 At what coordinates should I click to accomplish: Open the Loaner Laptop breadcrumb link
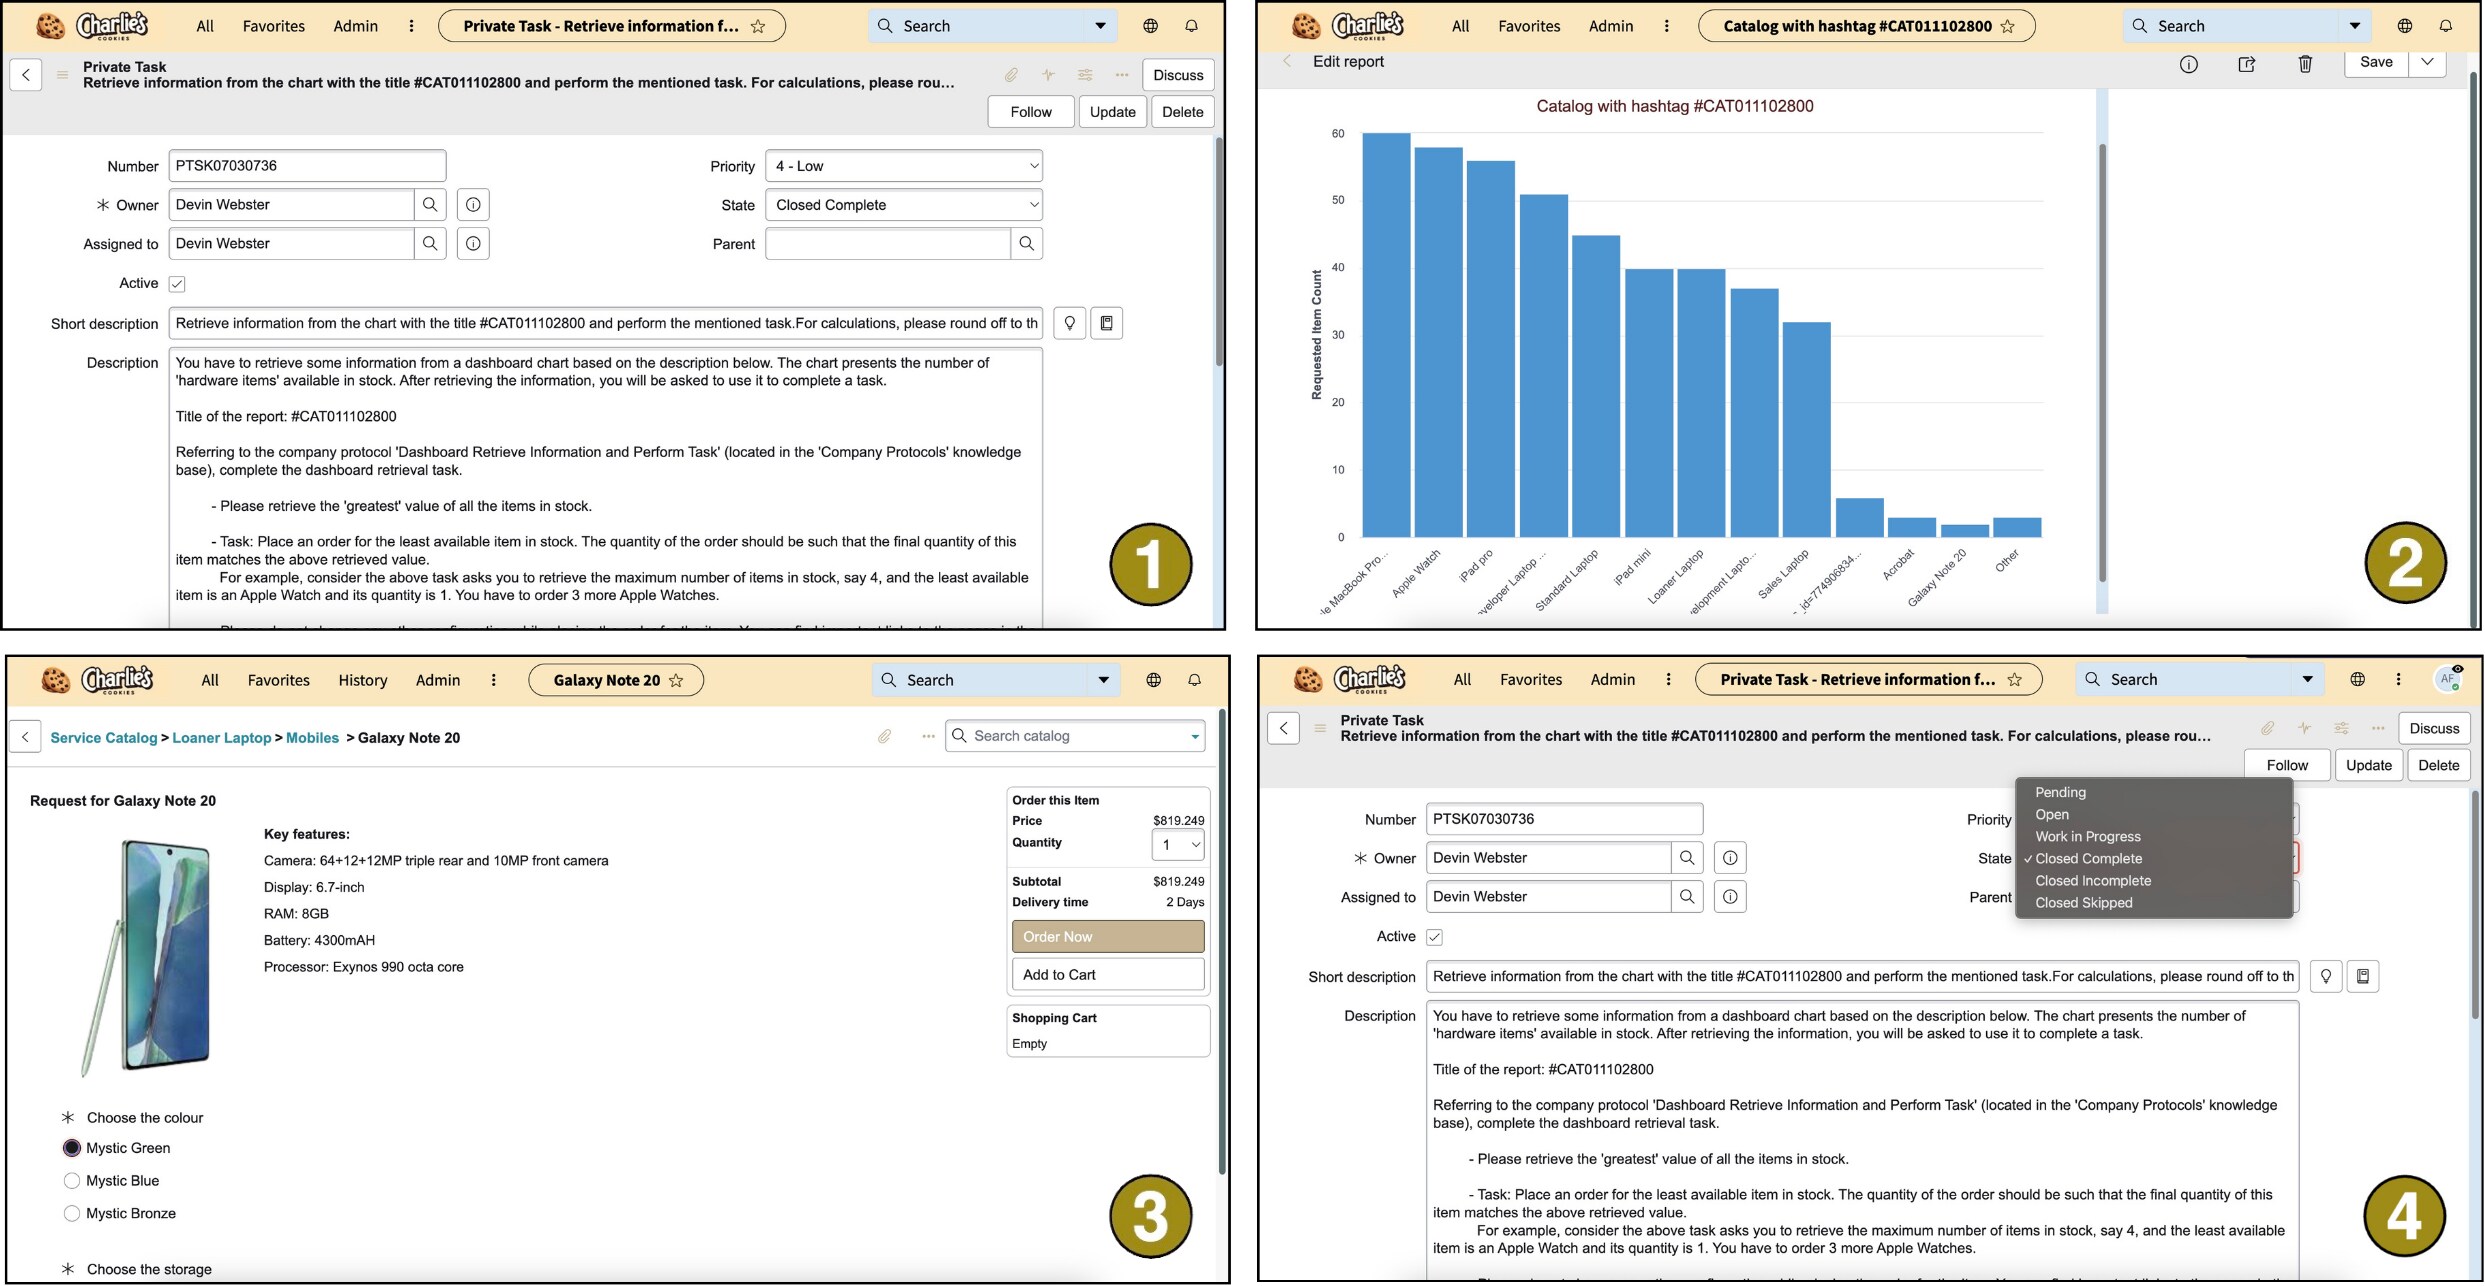coord(221,737)
